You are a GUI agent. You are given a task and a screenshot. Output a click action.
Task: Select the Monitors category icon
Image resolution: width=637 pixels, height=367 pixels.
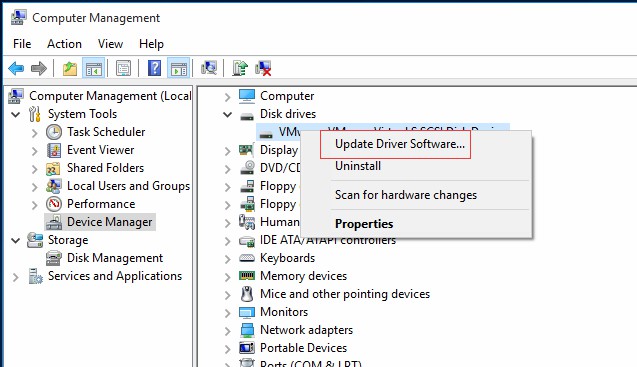tap(247, 312)
